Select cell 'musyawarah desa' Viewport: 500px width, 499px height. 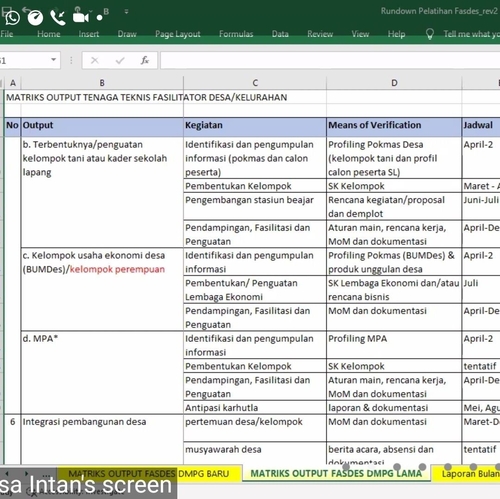click(x=255, y=453)
